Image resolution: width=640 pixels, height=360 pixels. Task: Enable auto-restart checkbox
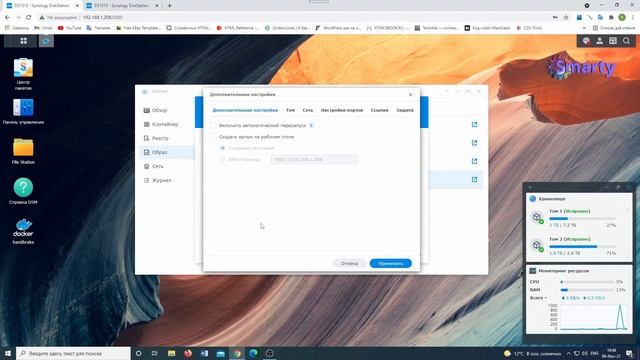pyautogui.click(x=213, y=126)
